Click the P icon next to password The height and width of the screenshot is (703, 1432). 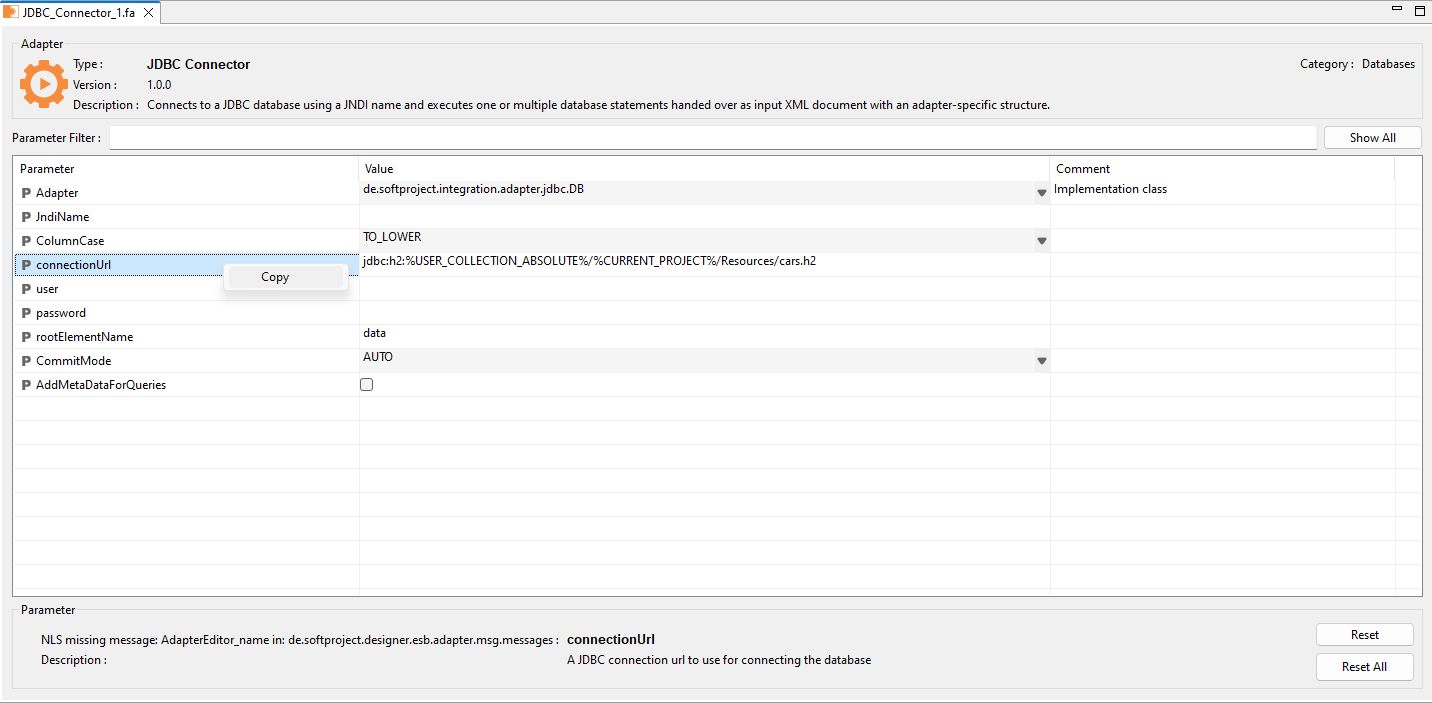coord(26,313)
